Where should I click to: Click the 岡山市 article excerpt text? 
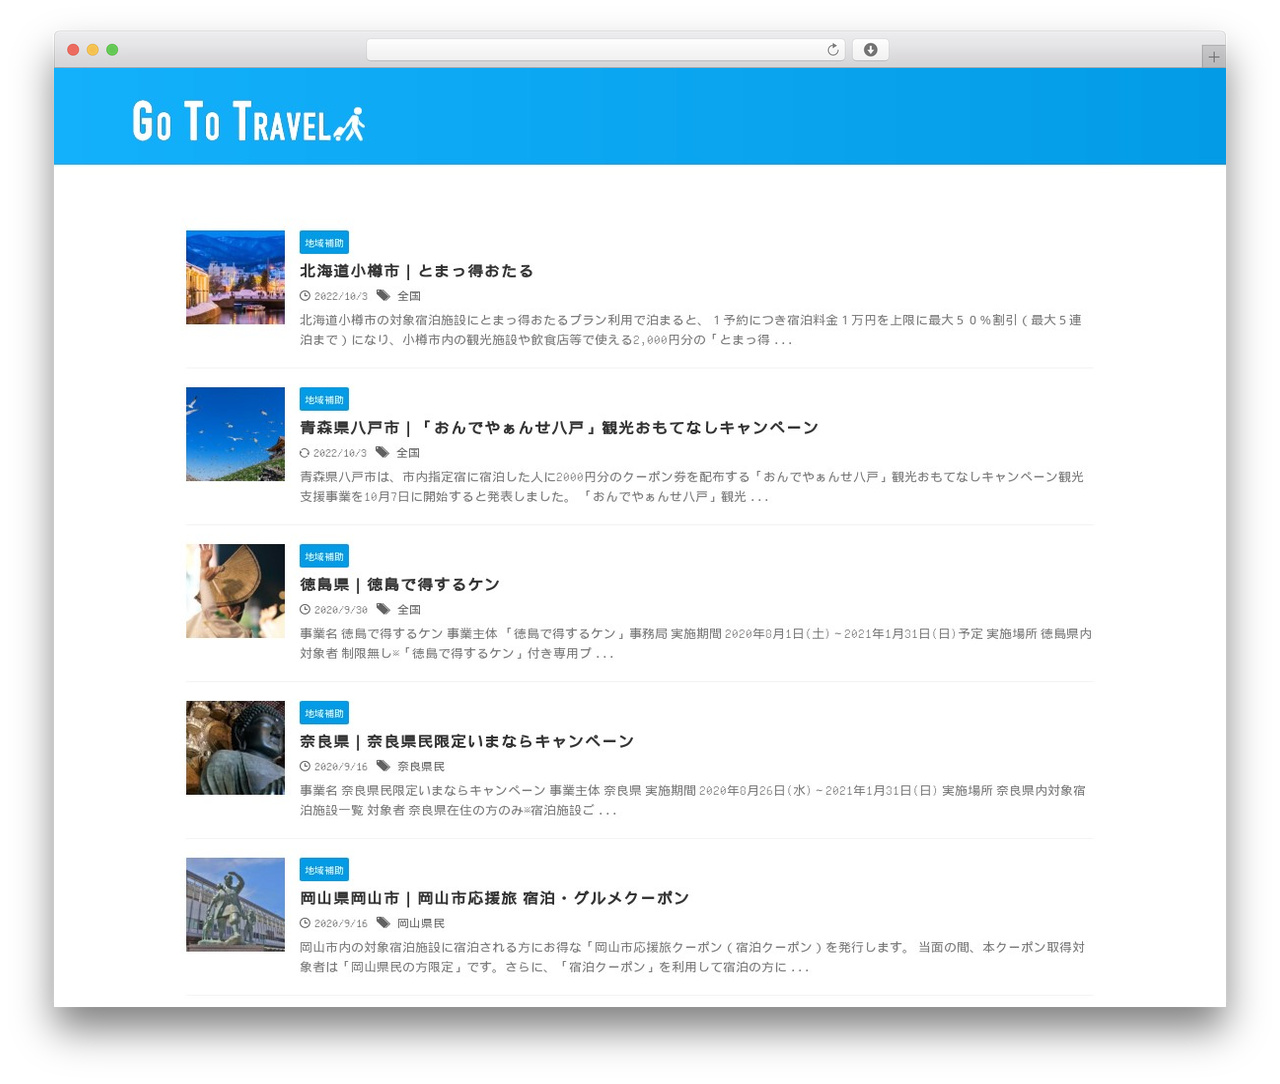click(693, 958)
